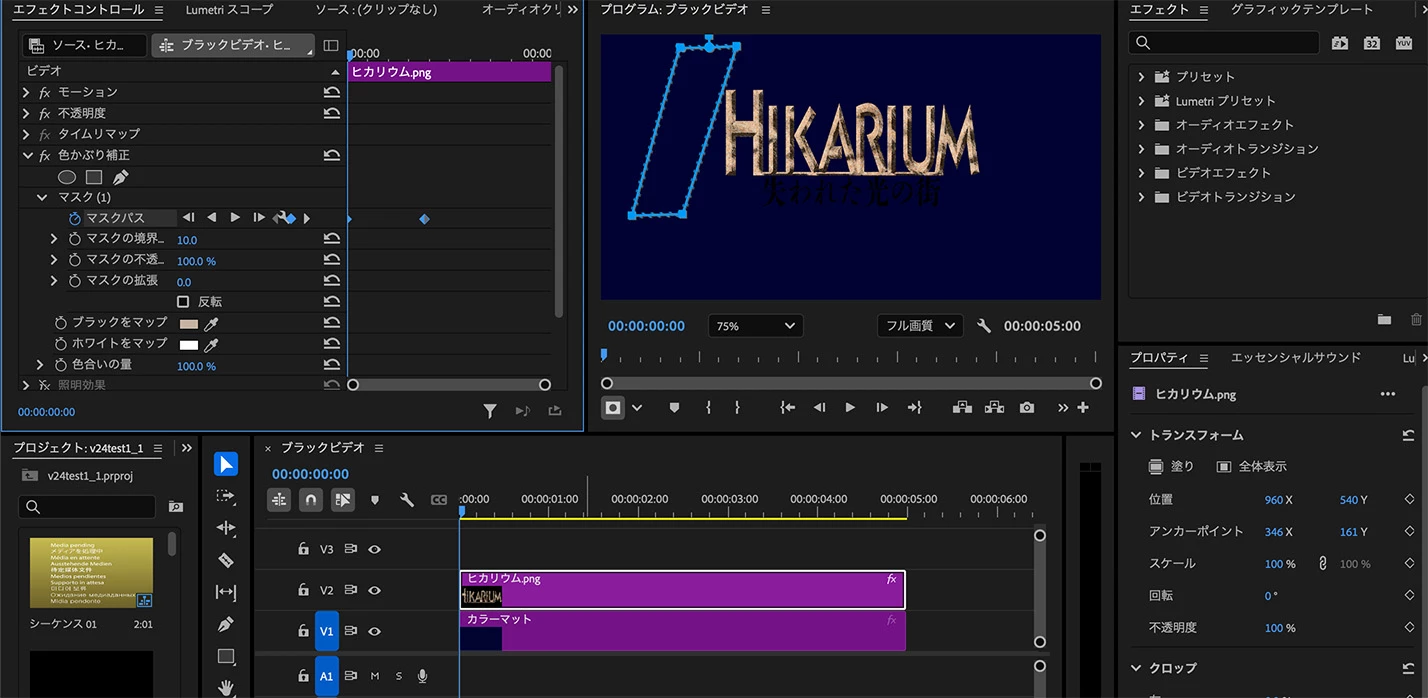Screen dimensions: 1428x698
Task: Click the 塗り button in Properties
Action: click(x=1171, y=466)
